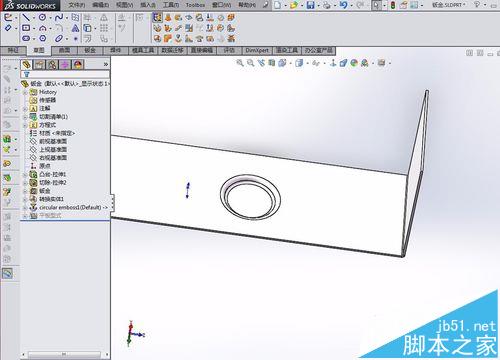
Task: Open the ConfigurationManager tab
Action: pyautogui.click(x=52, y=64)
